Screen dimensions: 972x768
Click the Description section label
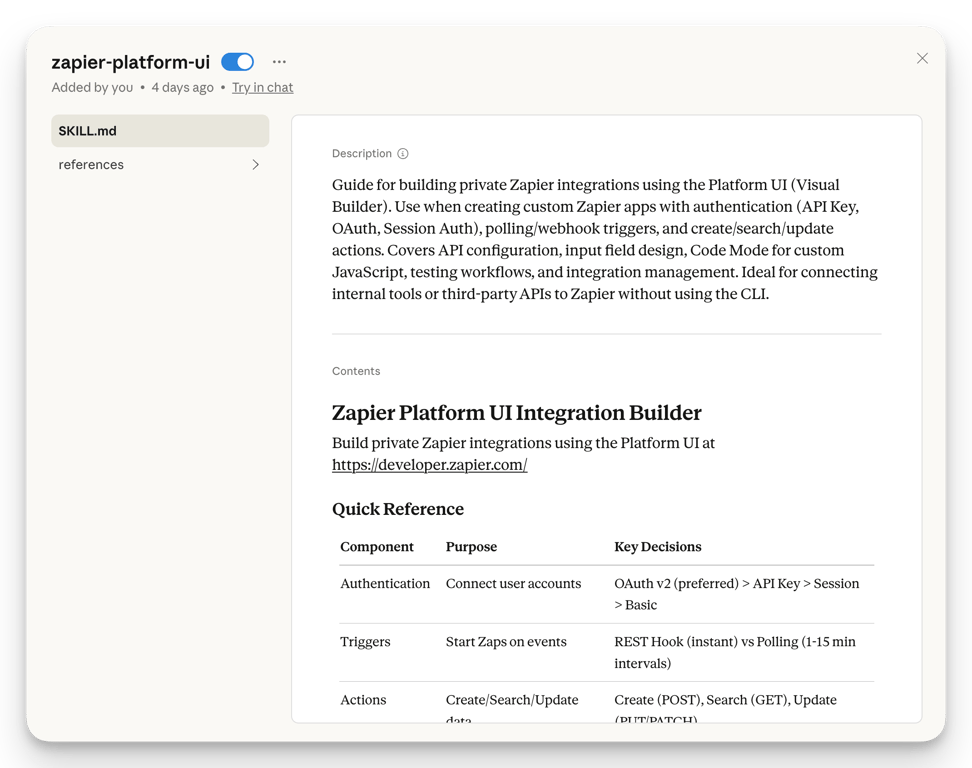(x=362, y=153)
